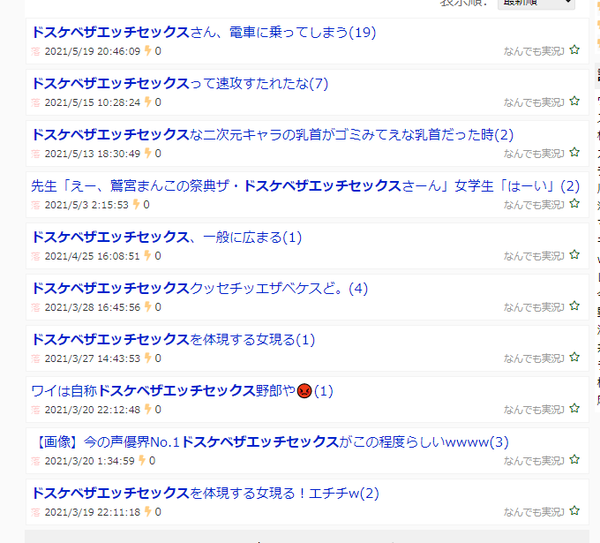Star the thread dated 2021/3/19 22:11:18
This screenshot has width=600, height=543.
click(574, 511)
